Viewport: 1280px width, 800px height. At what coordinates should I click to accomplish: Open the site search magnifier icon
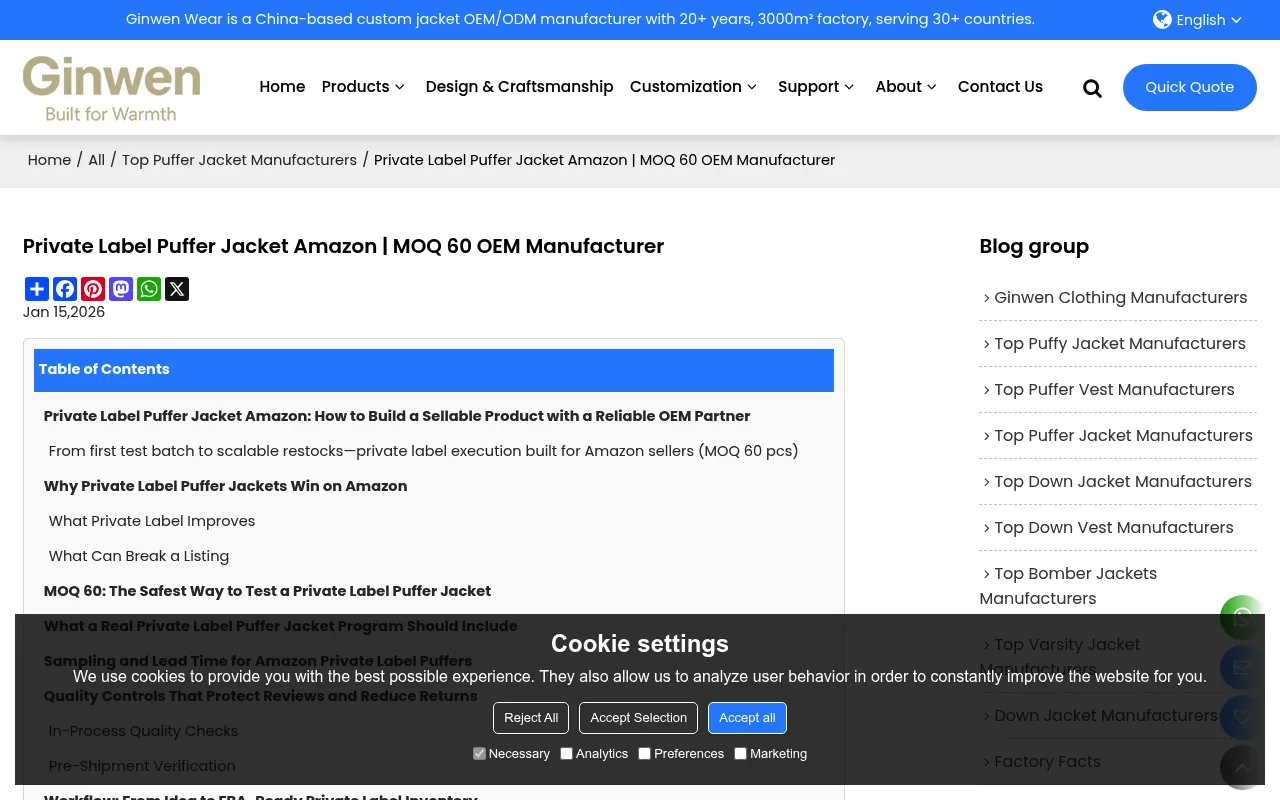1092,88
